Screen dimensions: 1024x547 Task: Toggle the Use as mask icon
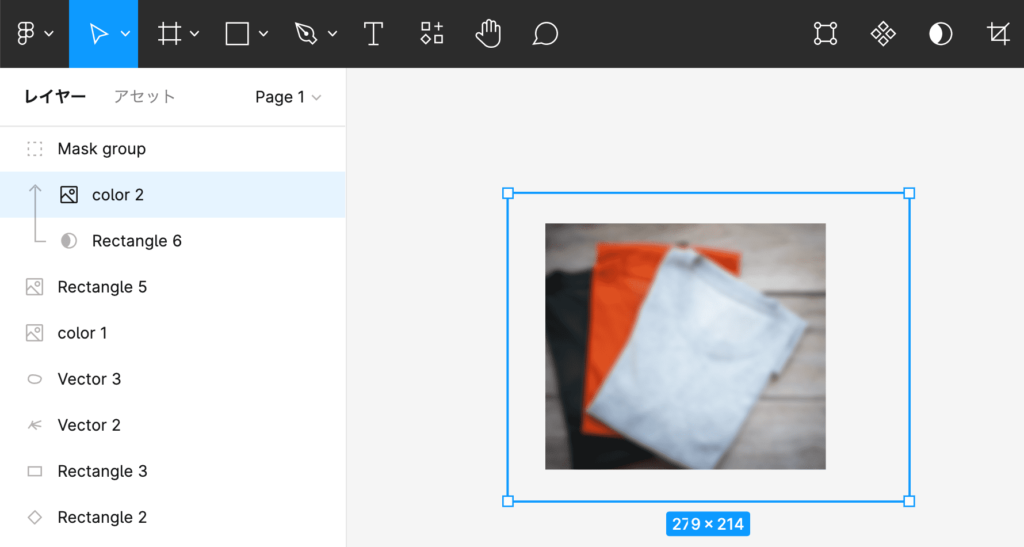coord(940,34)
